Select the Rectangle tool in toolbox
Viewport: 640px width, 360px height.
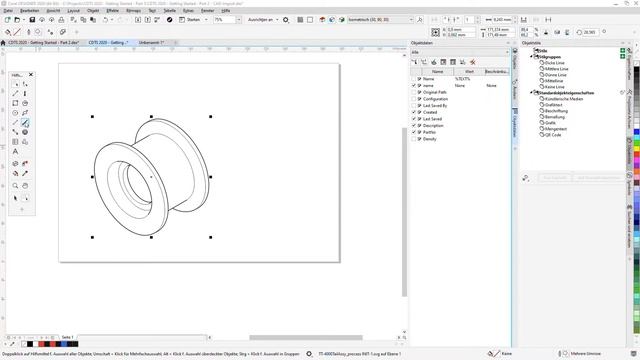point(15,103)
